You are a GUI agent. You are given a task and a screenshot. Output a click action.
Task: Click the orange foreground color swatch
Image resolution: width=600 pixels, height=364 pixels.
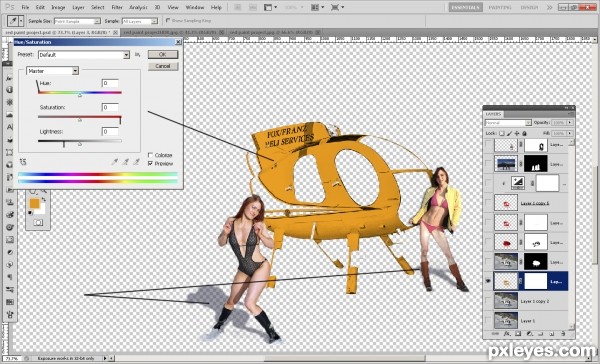point(34,203)
